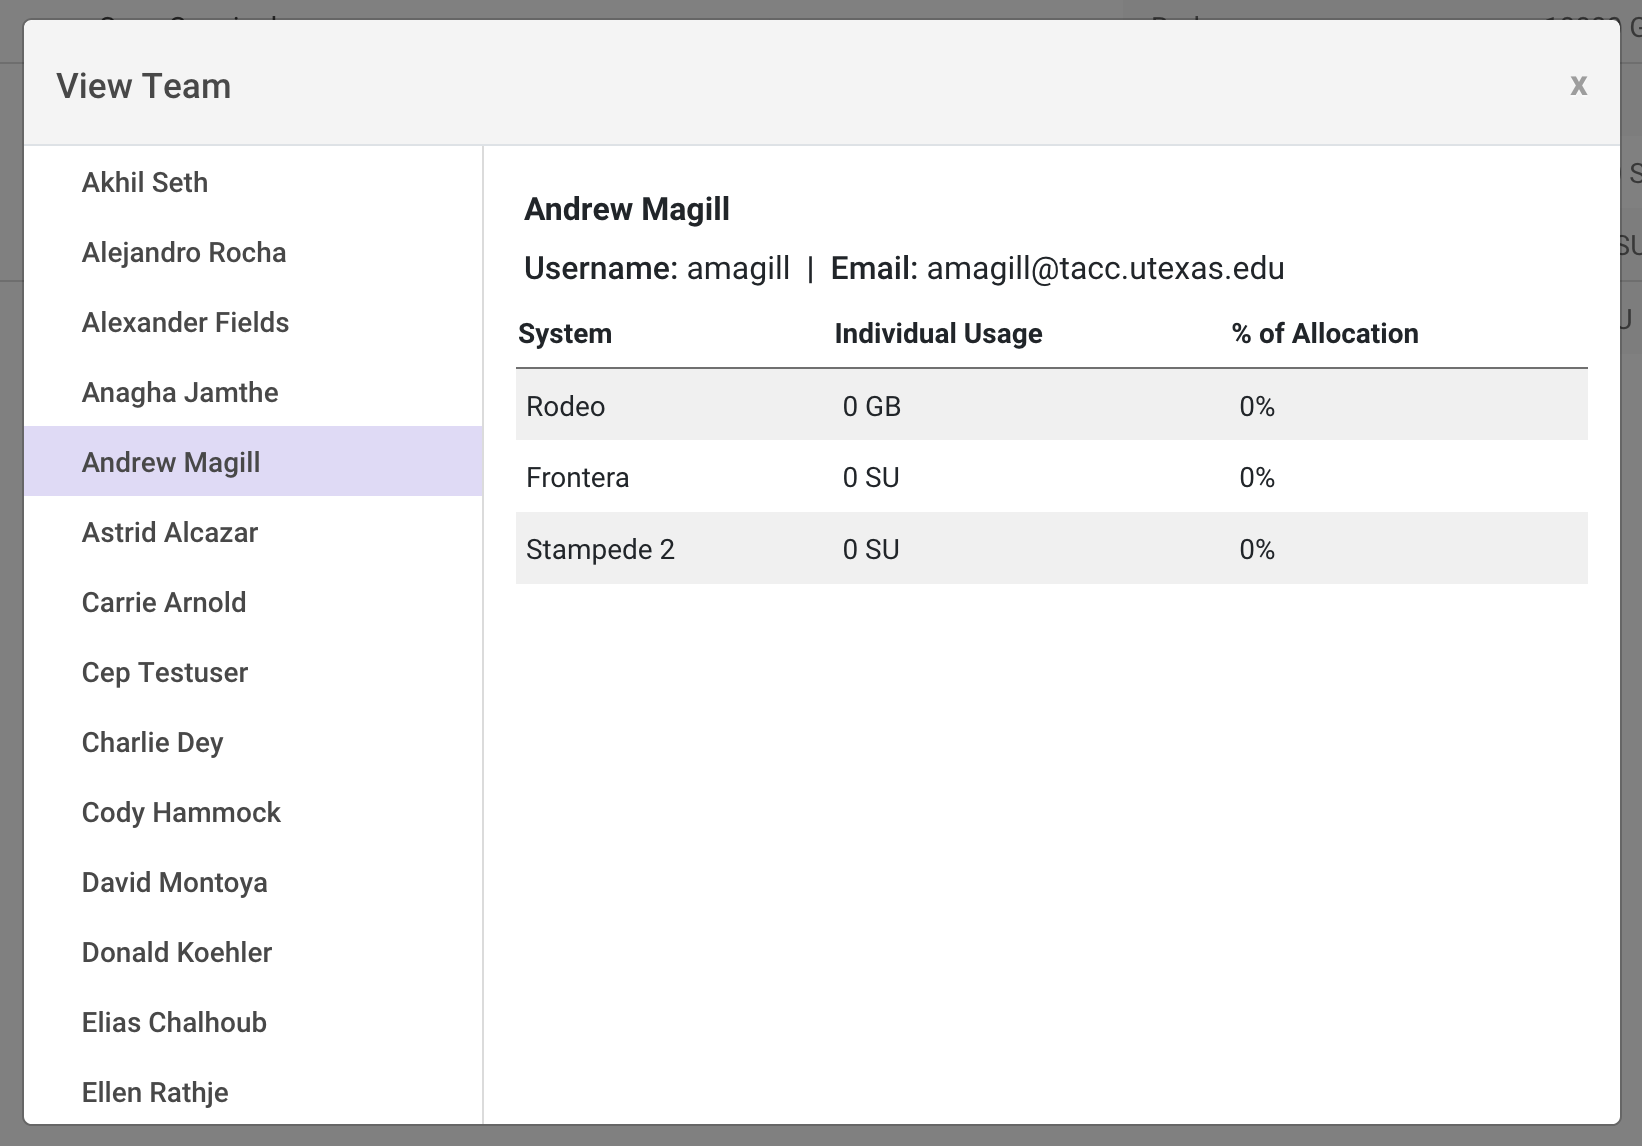The width and height of the screenshot is (1642, 1146).
Task: Select Akhil Seth from team list
Action: pos(145,182)
